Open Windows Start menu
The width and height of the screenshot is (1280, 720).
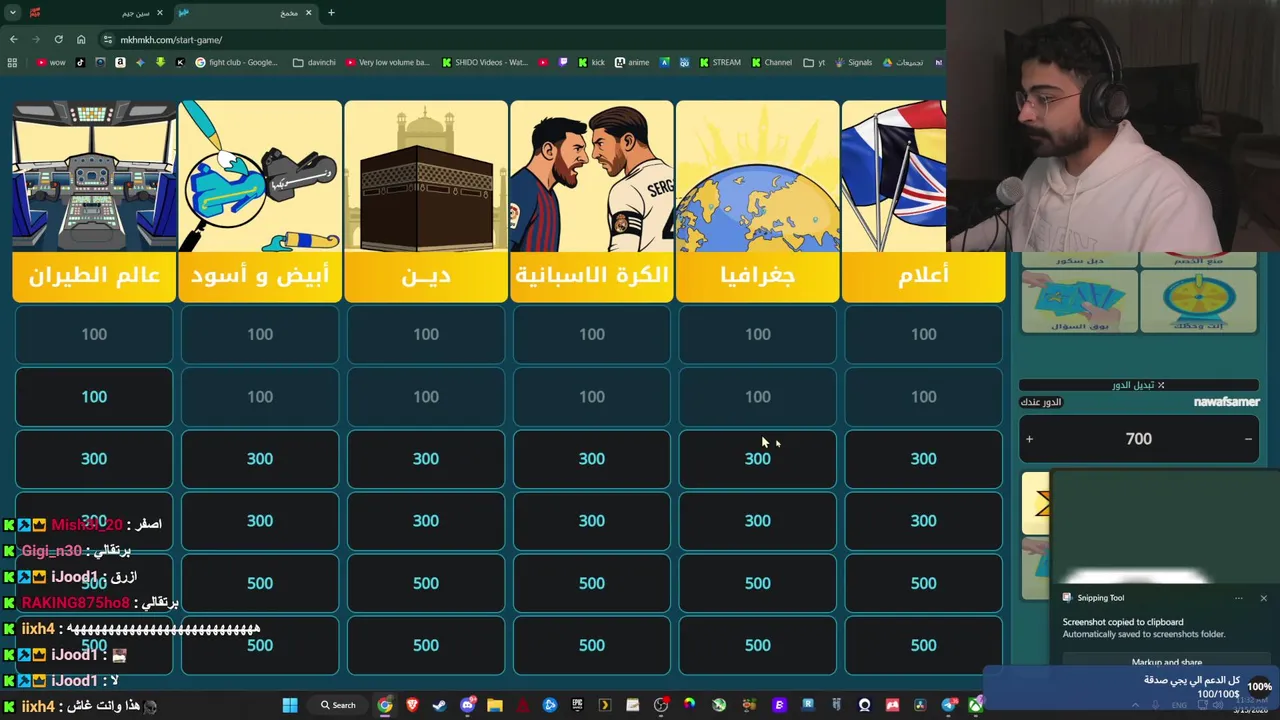290,705
